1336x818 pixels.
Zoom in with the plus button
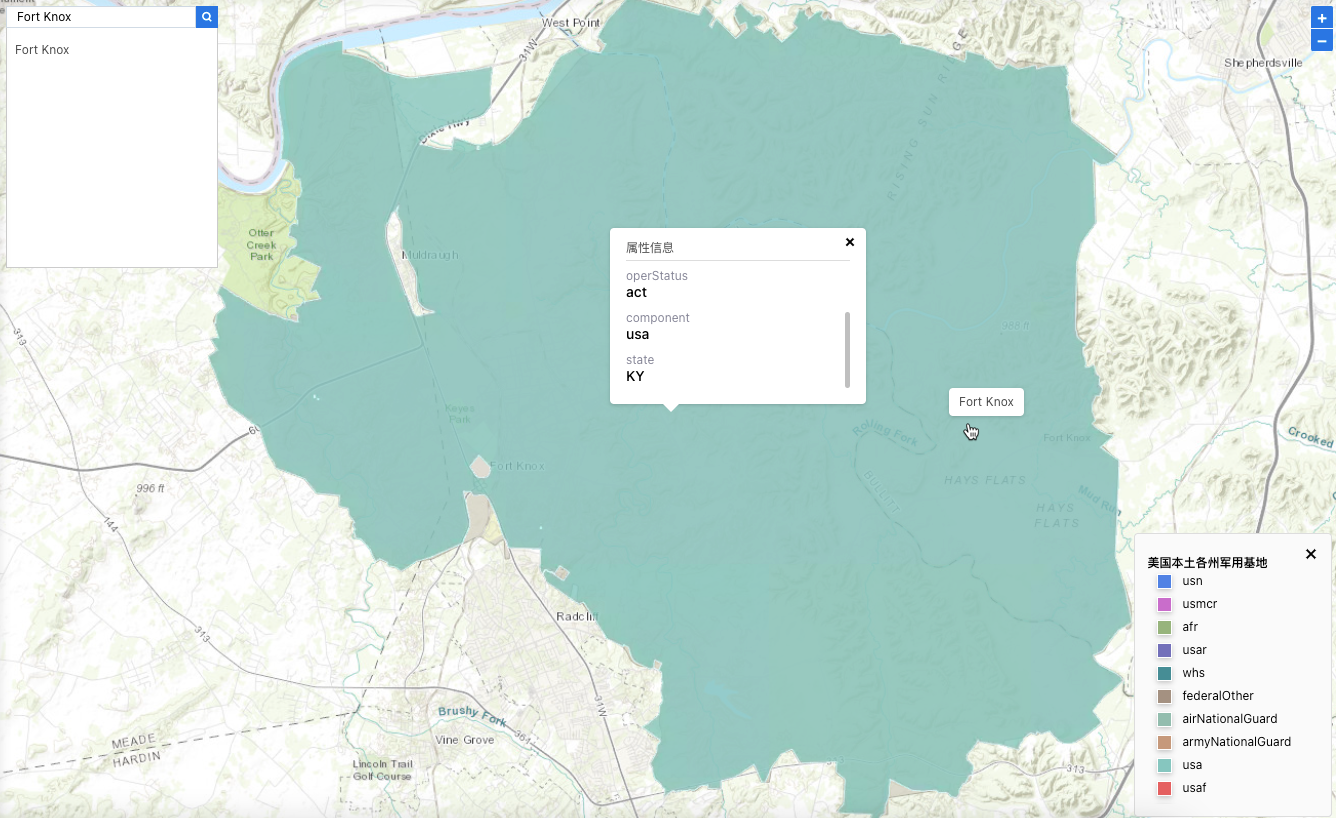pyautogui.click(x=1322, y=19)
